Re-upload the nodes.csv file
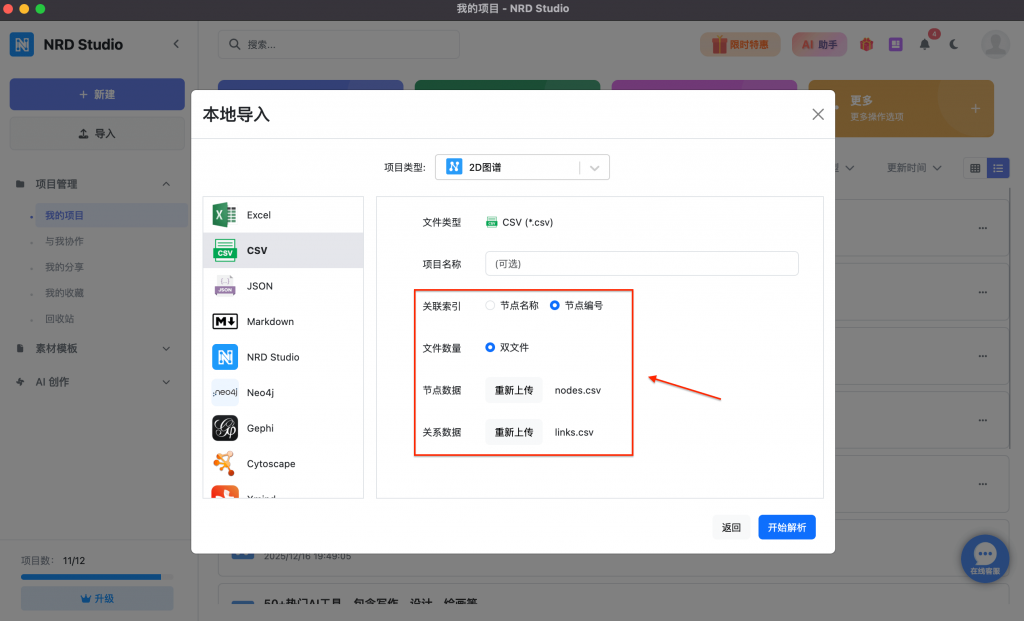The height and width of the screenshot is (621, 1024). [x=514, y=390]
